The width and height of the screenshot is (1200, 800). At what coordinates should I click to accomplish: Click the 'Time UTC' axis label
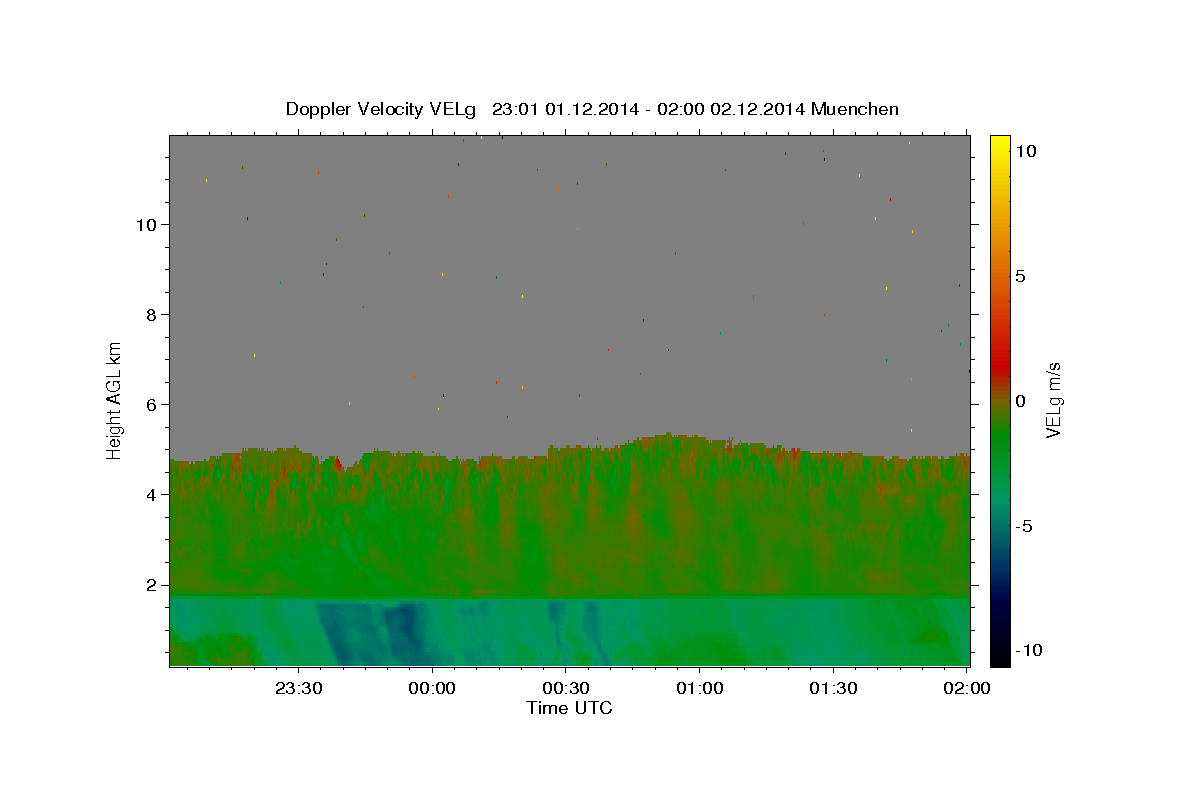[x=569, y=708]
